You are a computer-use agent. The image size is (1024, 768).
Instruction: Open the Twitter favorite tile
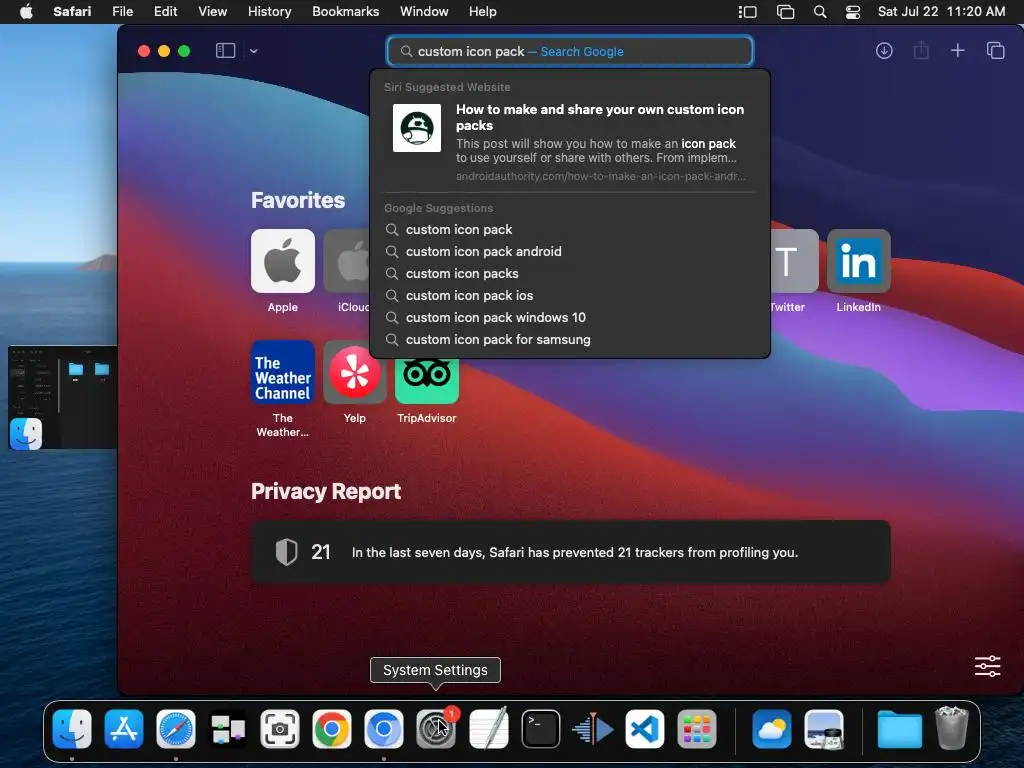[794, 261]
